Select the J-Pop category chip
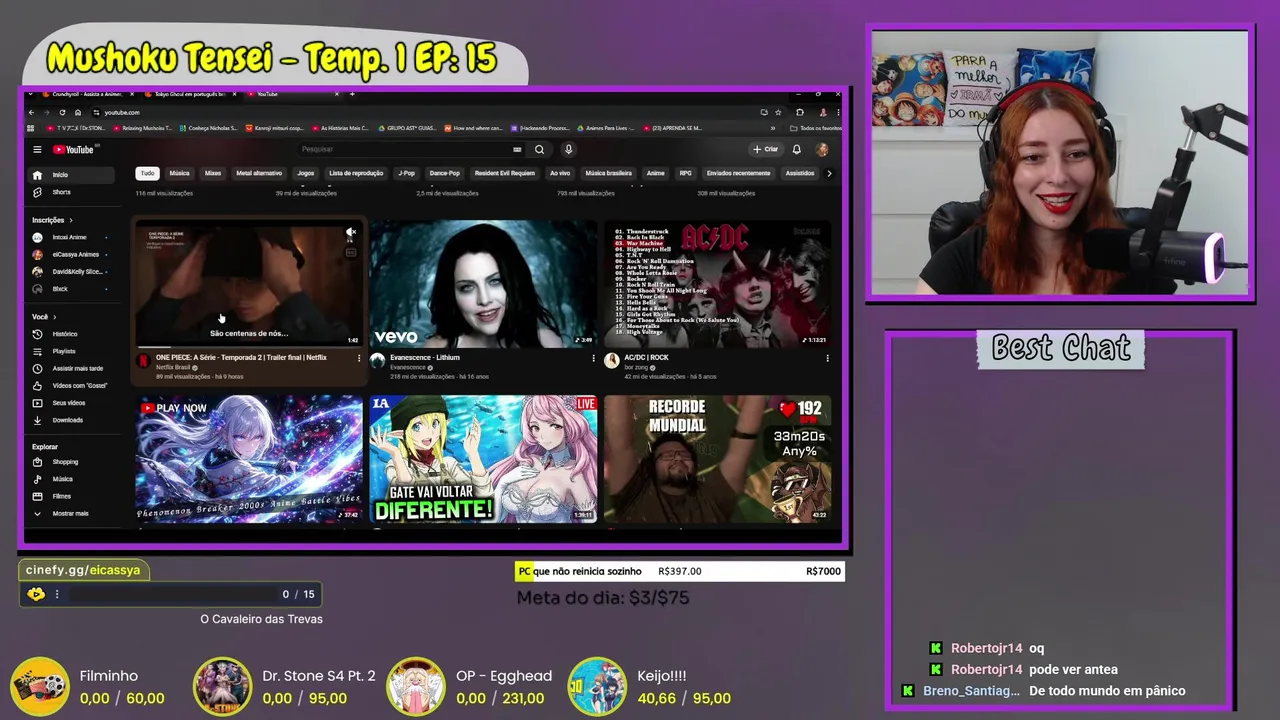The height and width of the screenshot is (720, 1280). pyautogui.click(x=406, y=173)
